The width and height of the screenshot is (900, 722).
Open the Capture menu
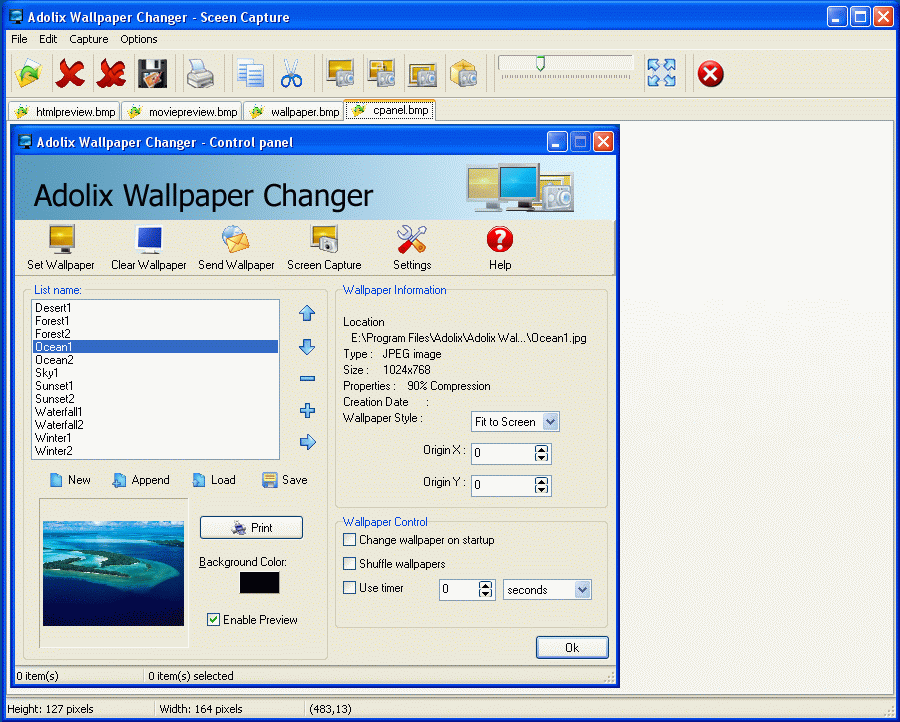(x=88, y=39)
